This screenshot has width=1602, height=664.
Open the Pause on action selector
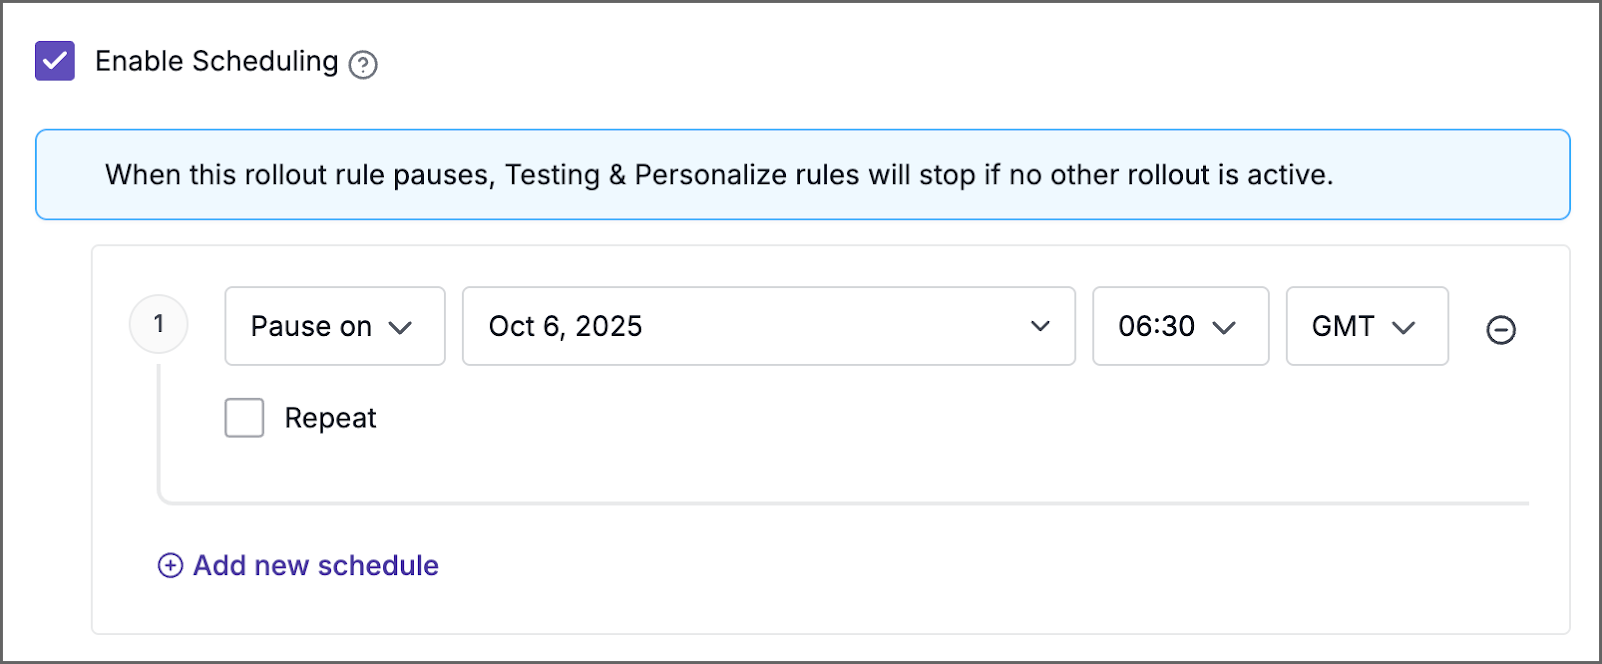tap(334, 326)
